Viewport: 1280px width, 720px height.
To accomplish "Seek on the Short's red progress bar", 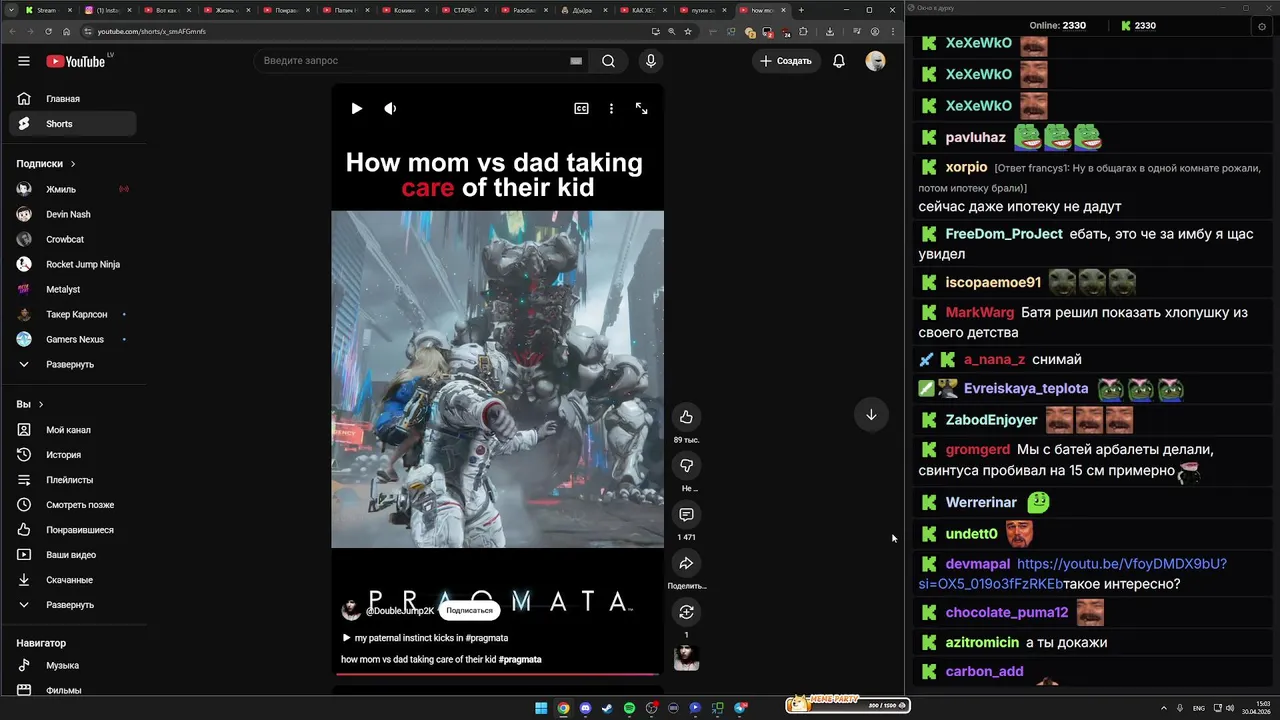I will point(497,674).
